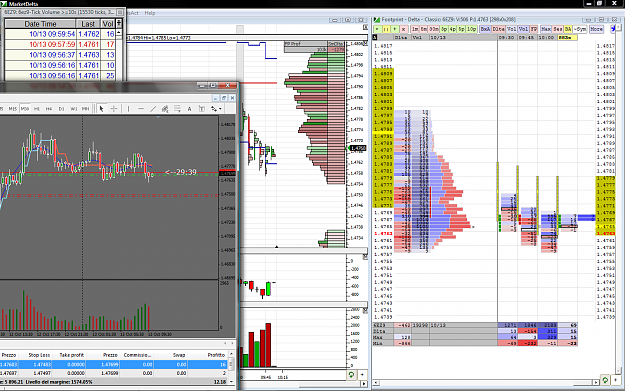The image size is (625, 391).
Task: Select the 10p period in Footprint toolbar
Action: (471, 29)
